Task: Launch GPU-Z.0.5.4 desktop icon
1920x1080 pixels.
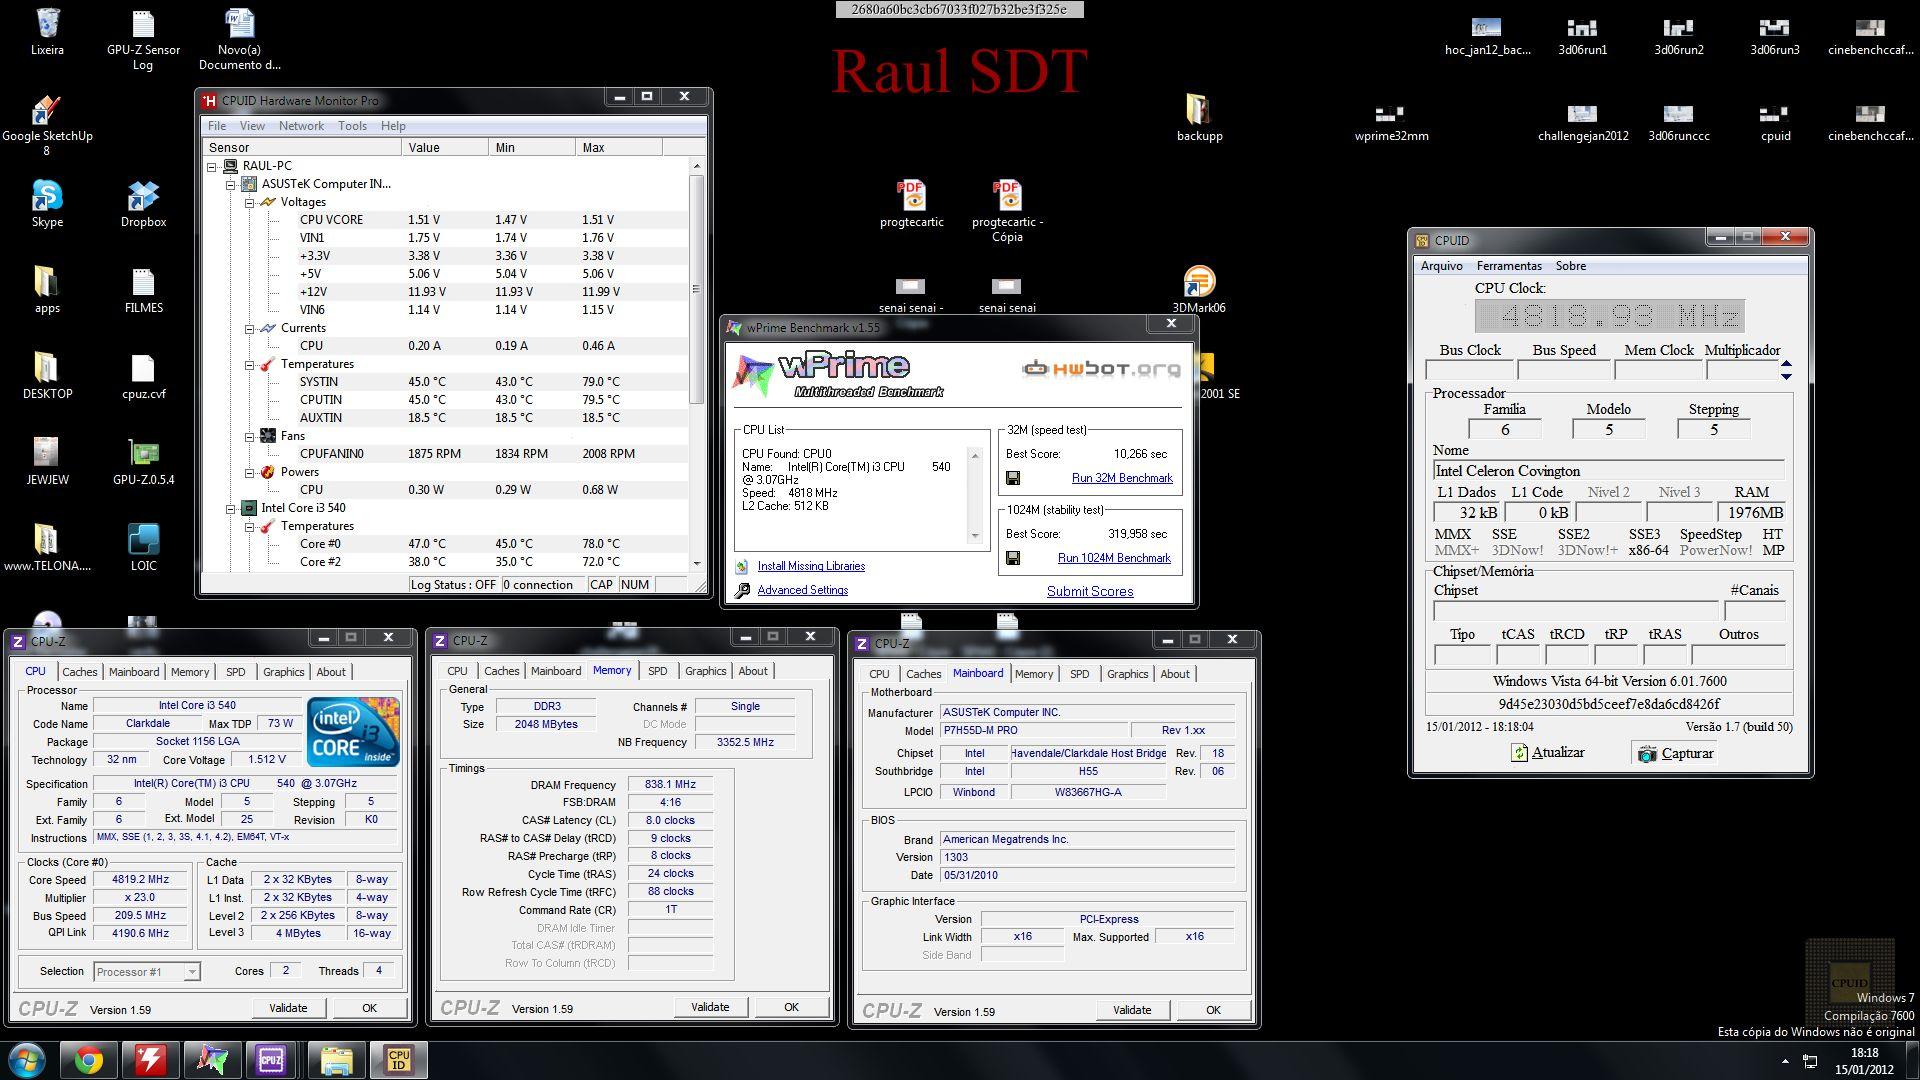Action: tap(143, 462)
